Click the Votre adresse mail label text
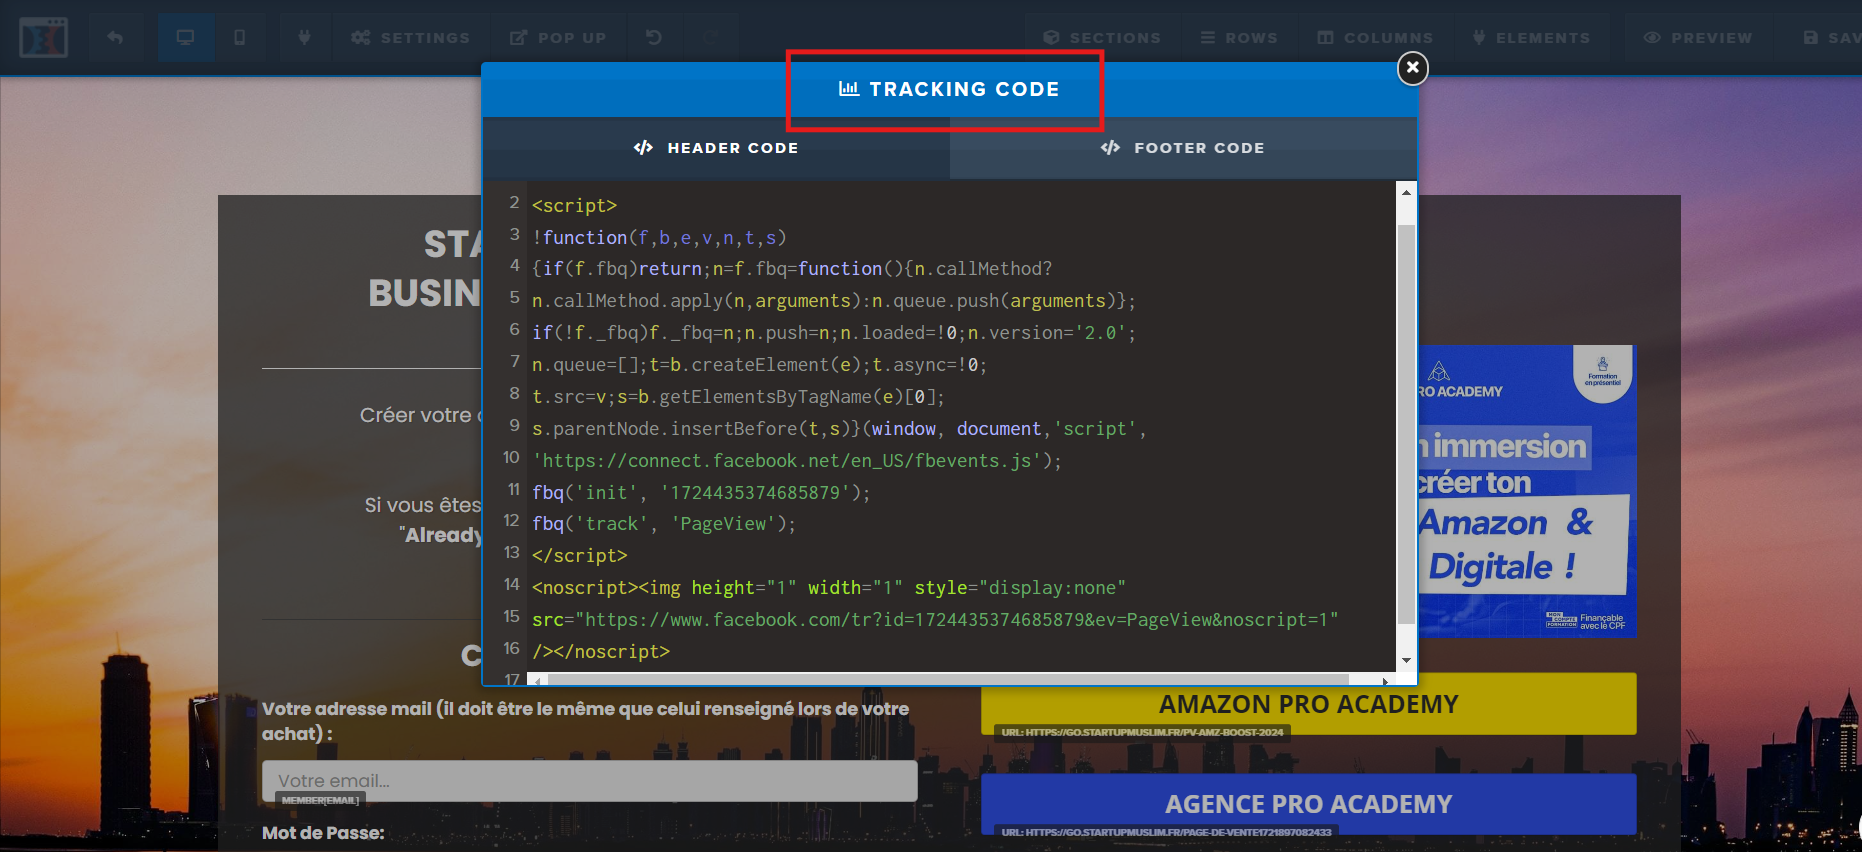 (586, 721)
